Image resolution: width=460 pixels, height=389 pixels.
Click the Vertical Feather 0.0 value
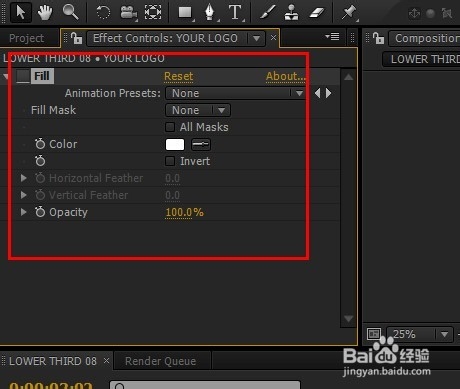[172, 195]
